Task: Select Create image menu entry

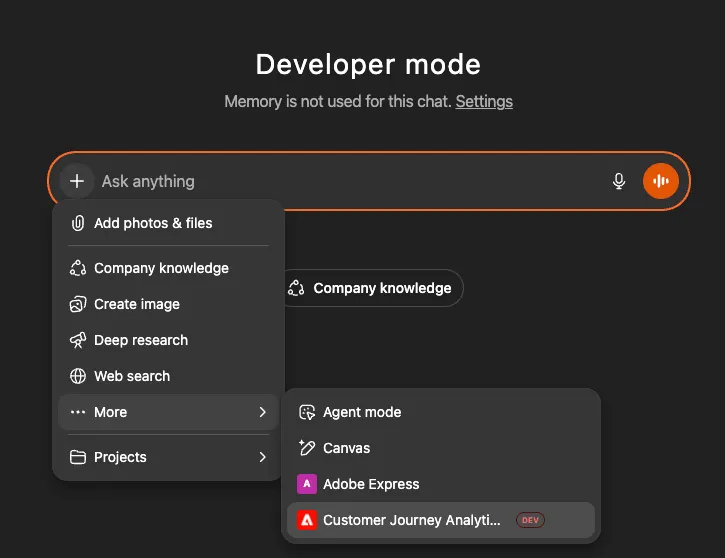Action: 168,304
